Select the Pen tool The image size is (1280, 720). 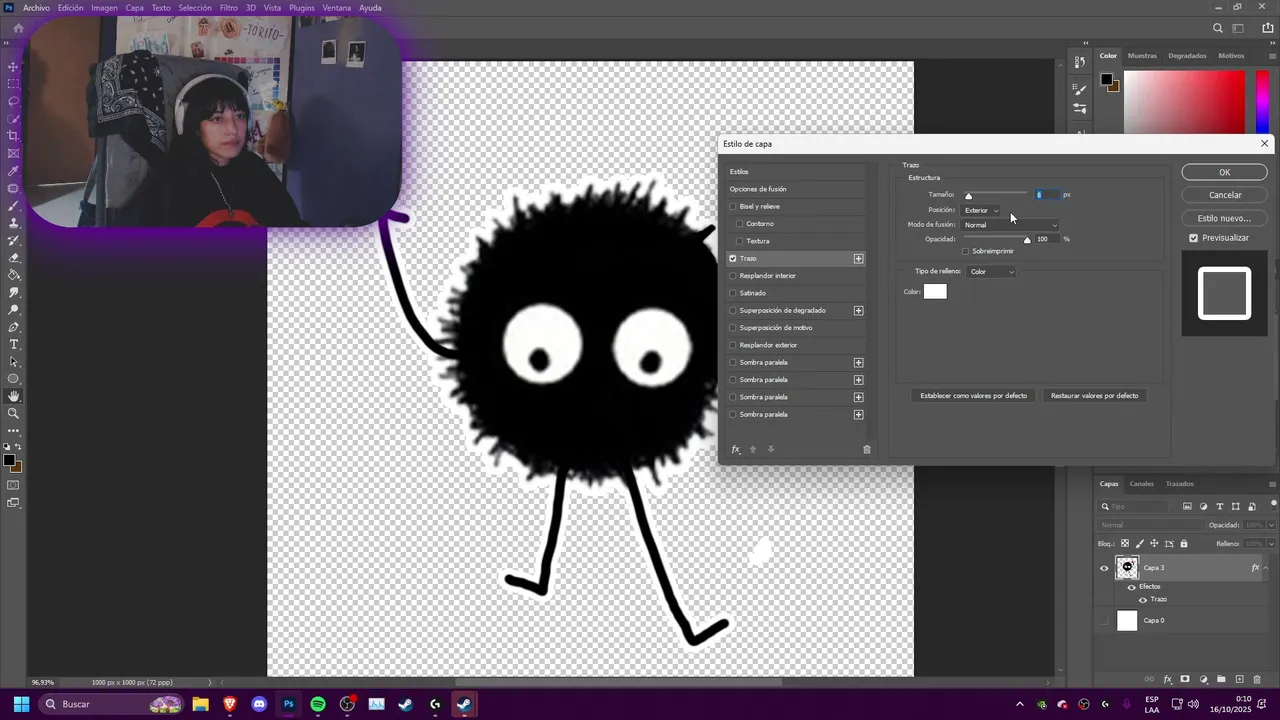click(13, 327)
